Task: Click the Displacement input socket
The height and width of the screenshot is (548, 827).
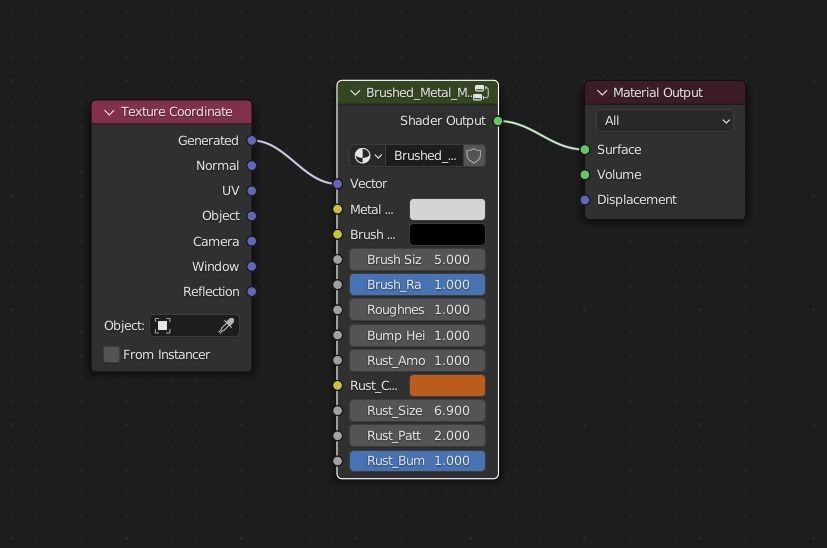Action: coord(585,200)
